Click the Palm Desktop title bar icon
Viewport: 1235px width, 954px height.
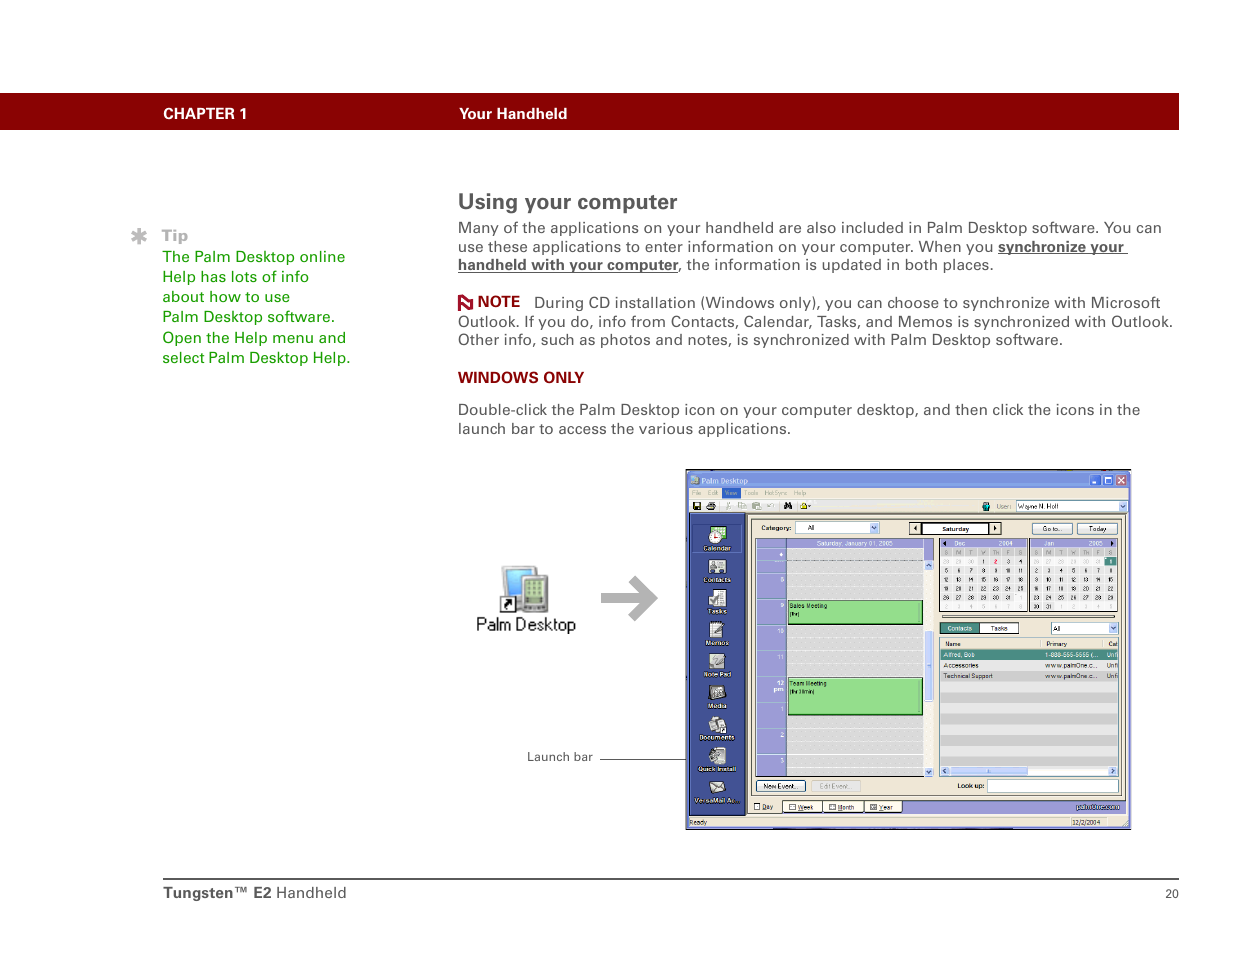coord(694,480)
